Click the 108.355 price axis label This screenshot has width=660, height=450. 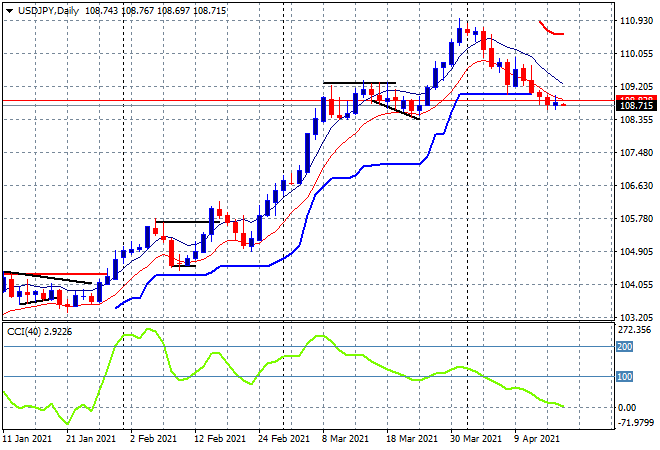click(636, 120)
